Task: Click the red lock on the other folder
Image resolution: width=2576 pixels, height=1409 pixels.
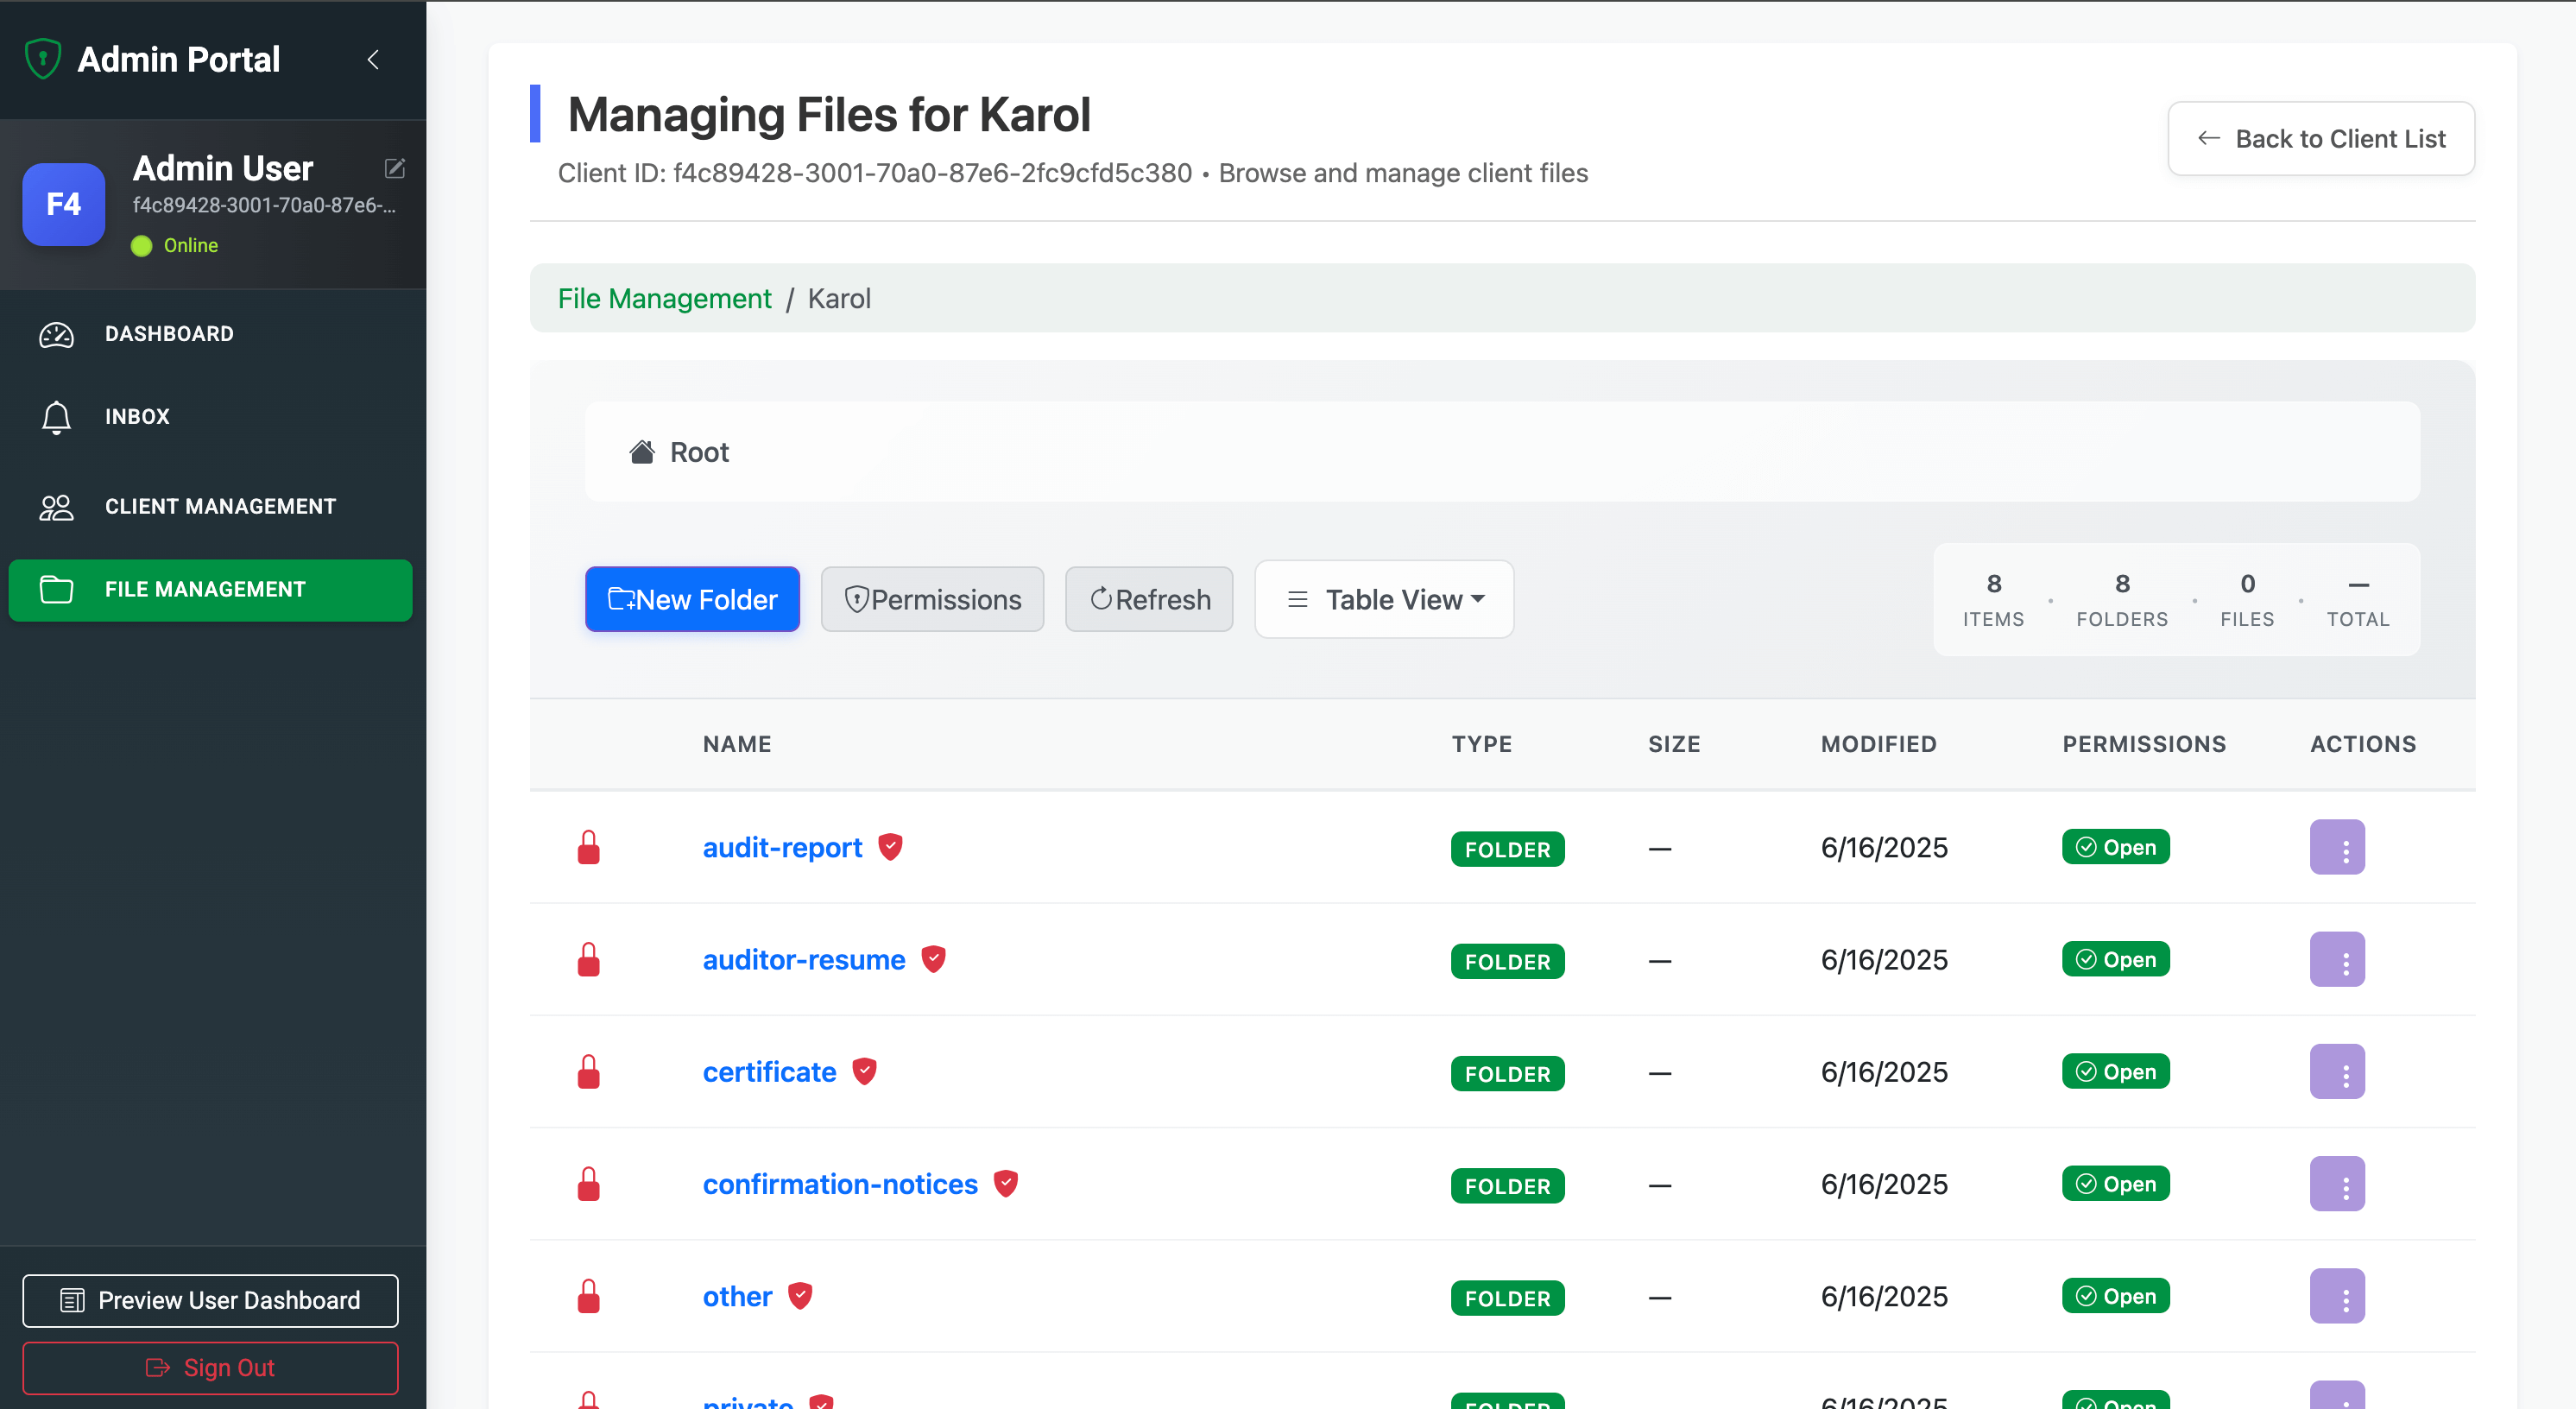Action: [x=590, y=1296]
